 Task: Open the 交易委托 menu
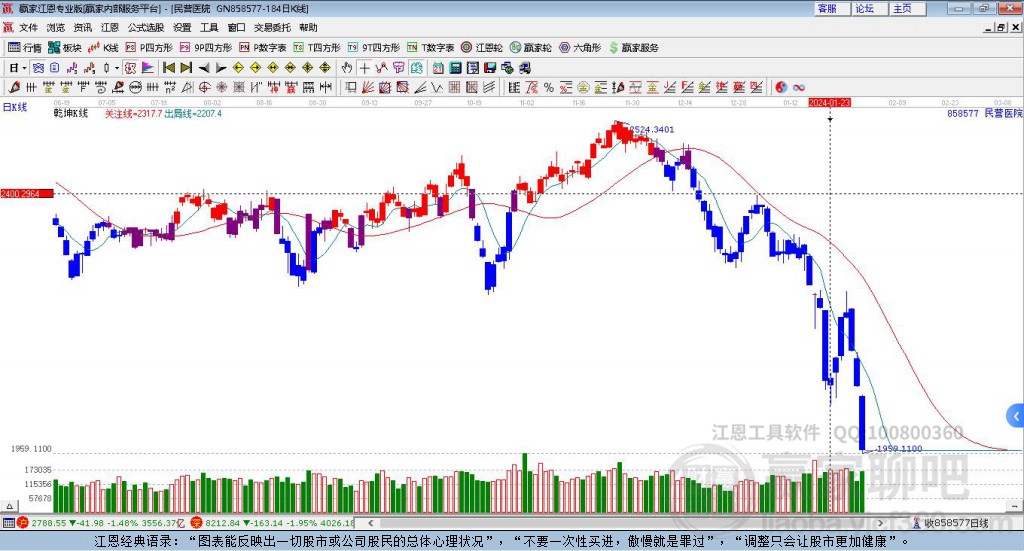click(272, 27)
